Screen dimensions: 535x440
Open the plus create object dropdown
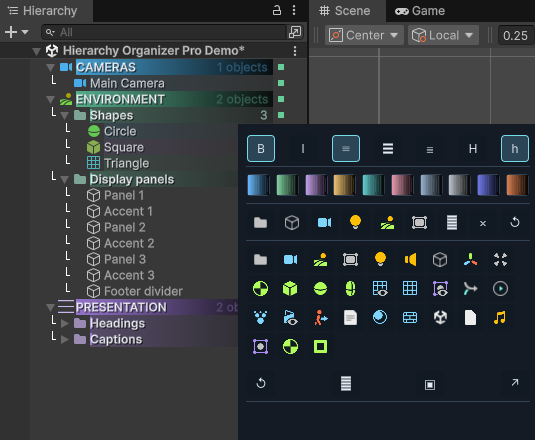click(x=16, y=32)
